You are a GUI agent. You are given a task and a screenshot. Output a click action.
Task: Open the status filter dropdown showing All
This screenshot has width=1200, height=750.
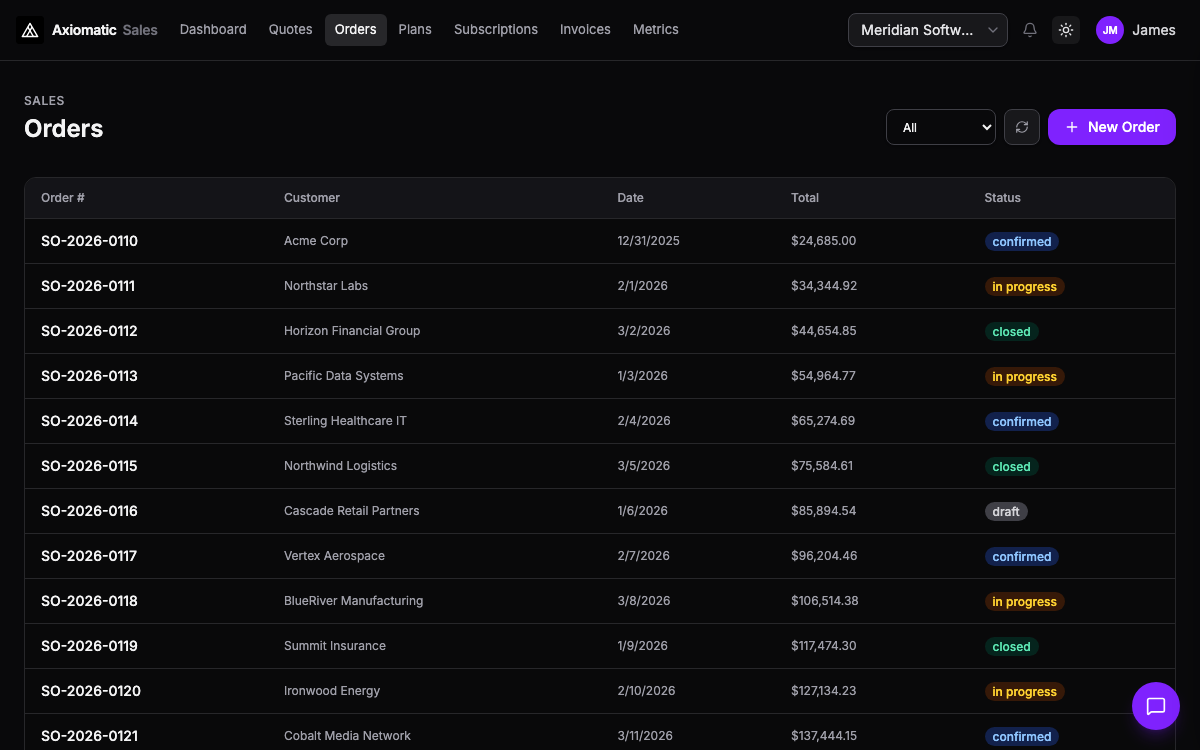pos(940,127)
